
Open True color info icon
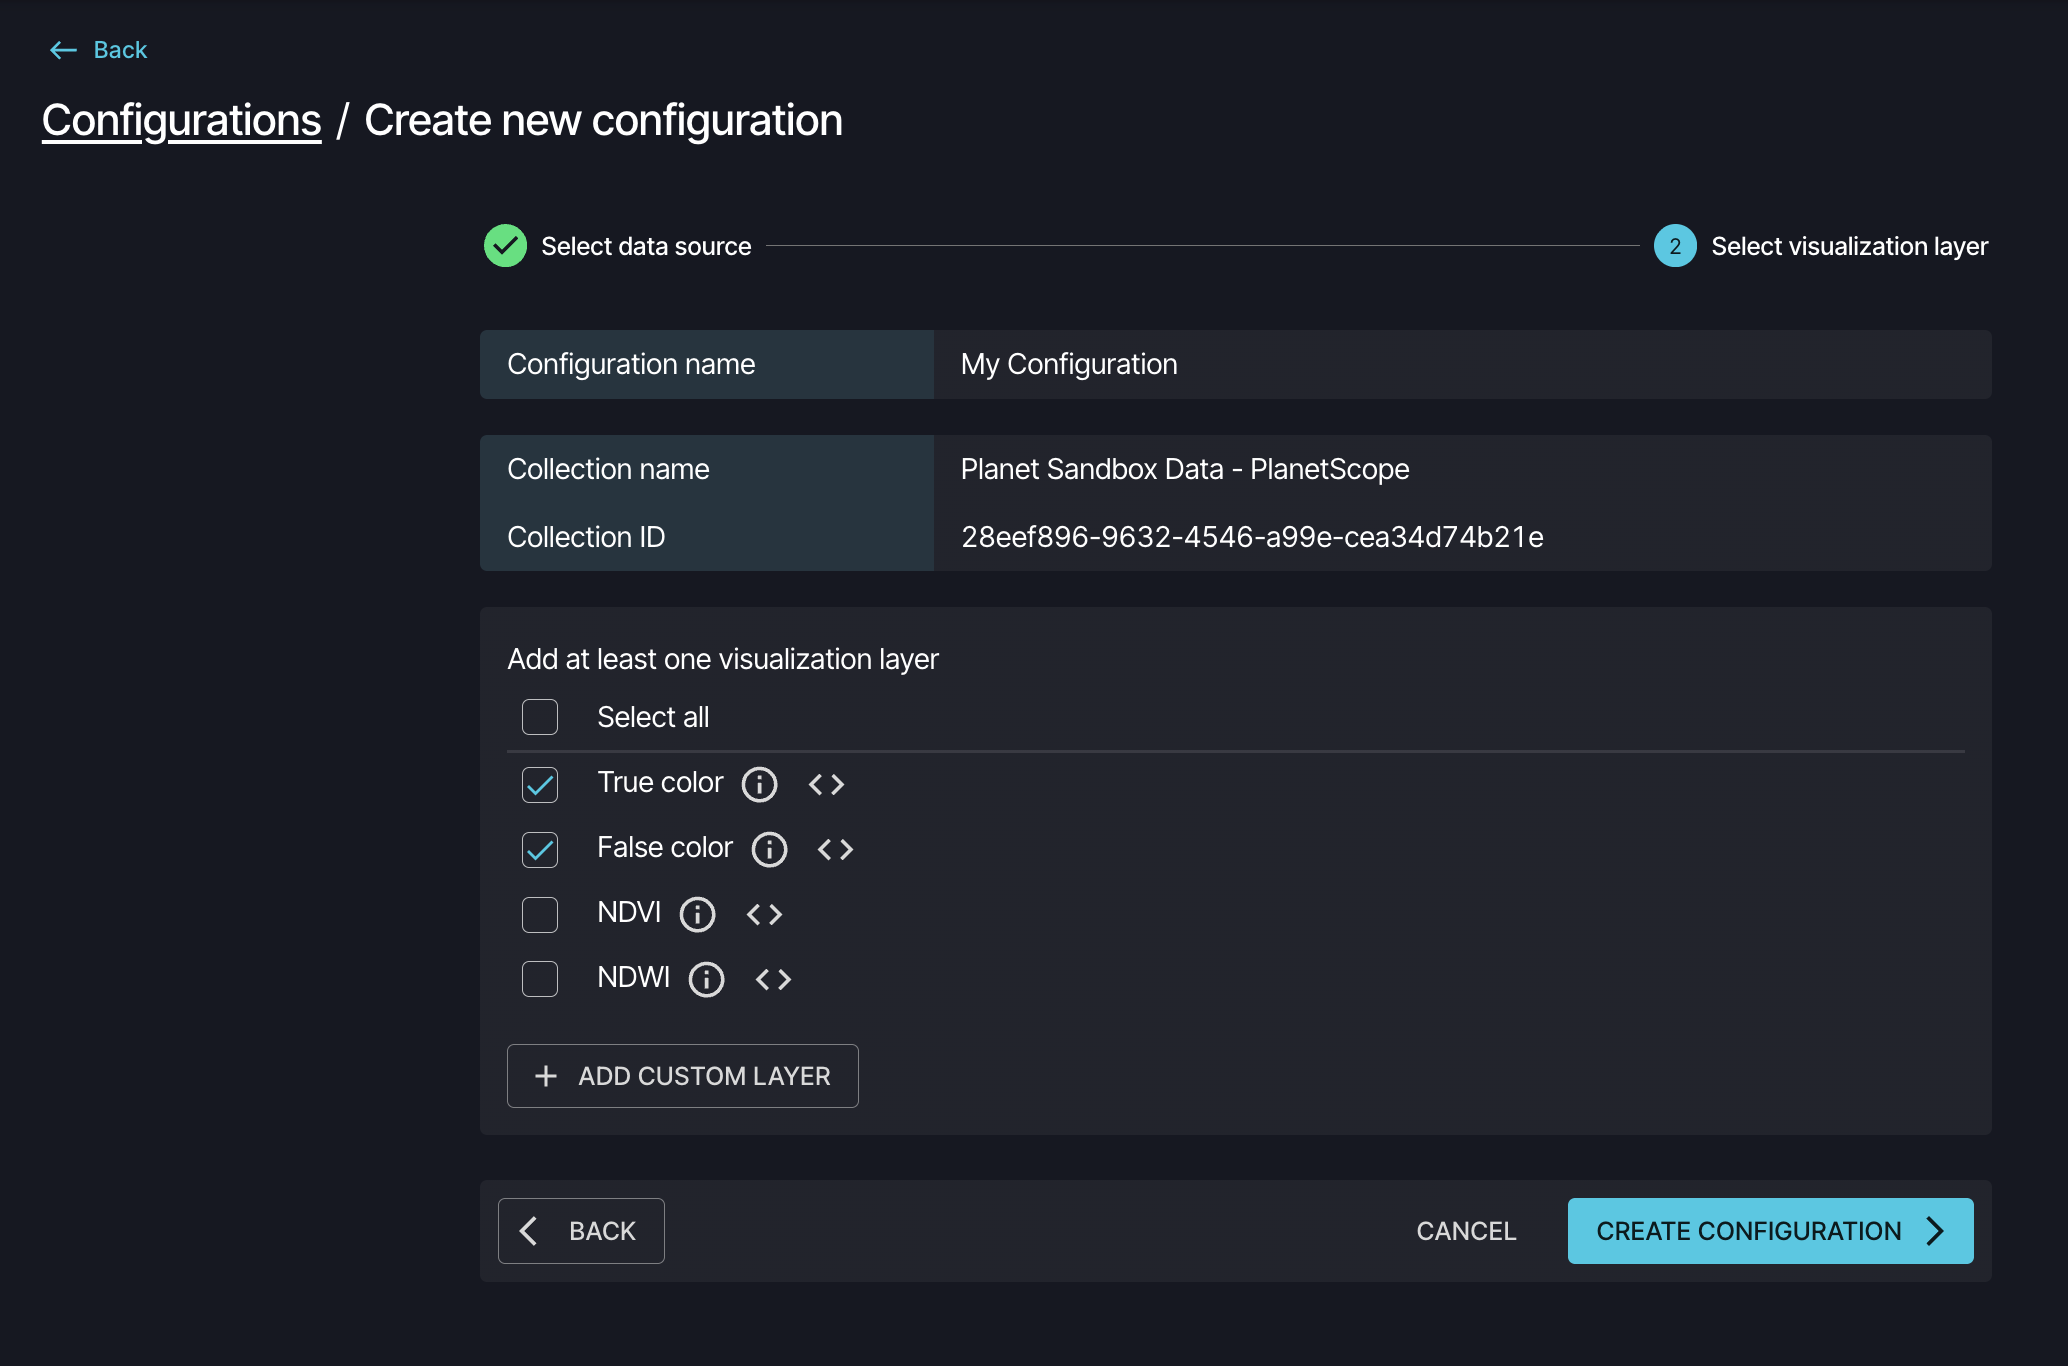point(759,784)
